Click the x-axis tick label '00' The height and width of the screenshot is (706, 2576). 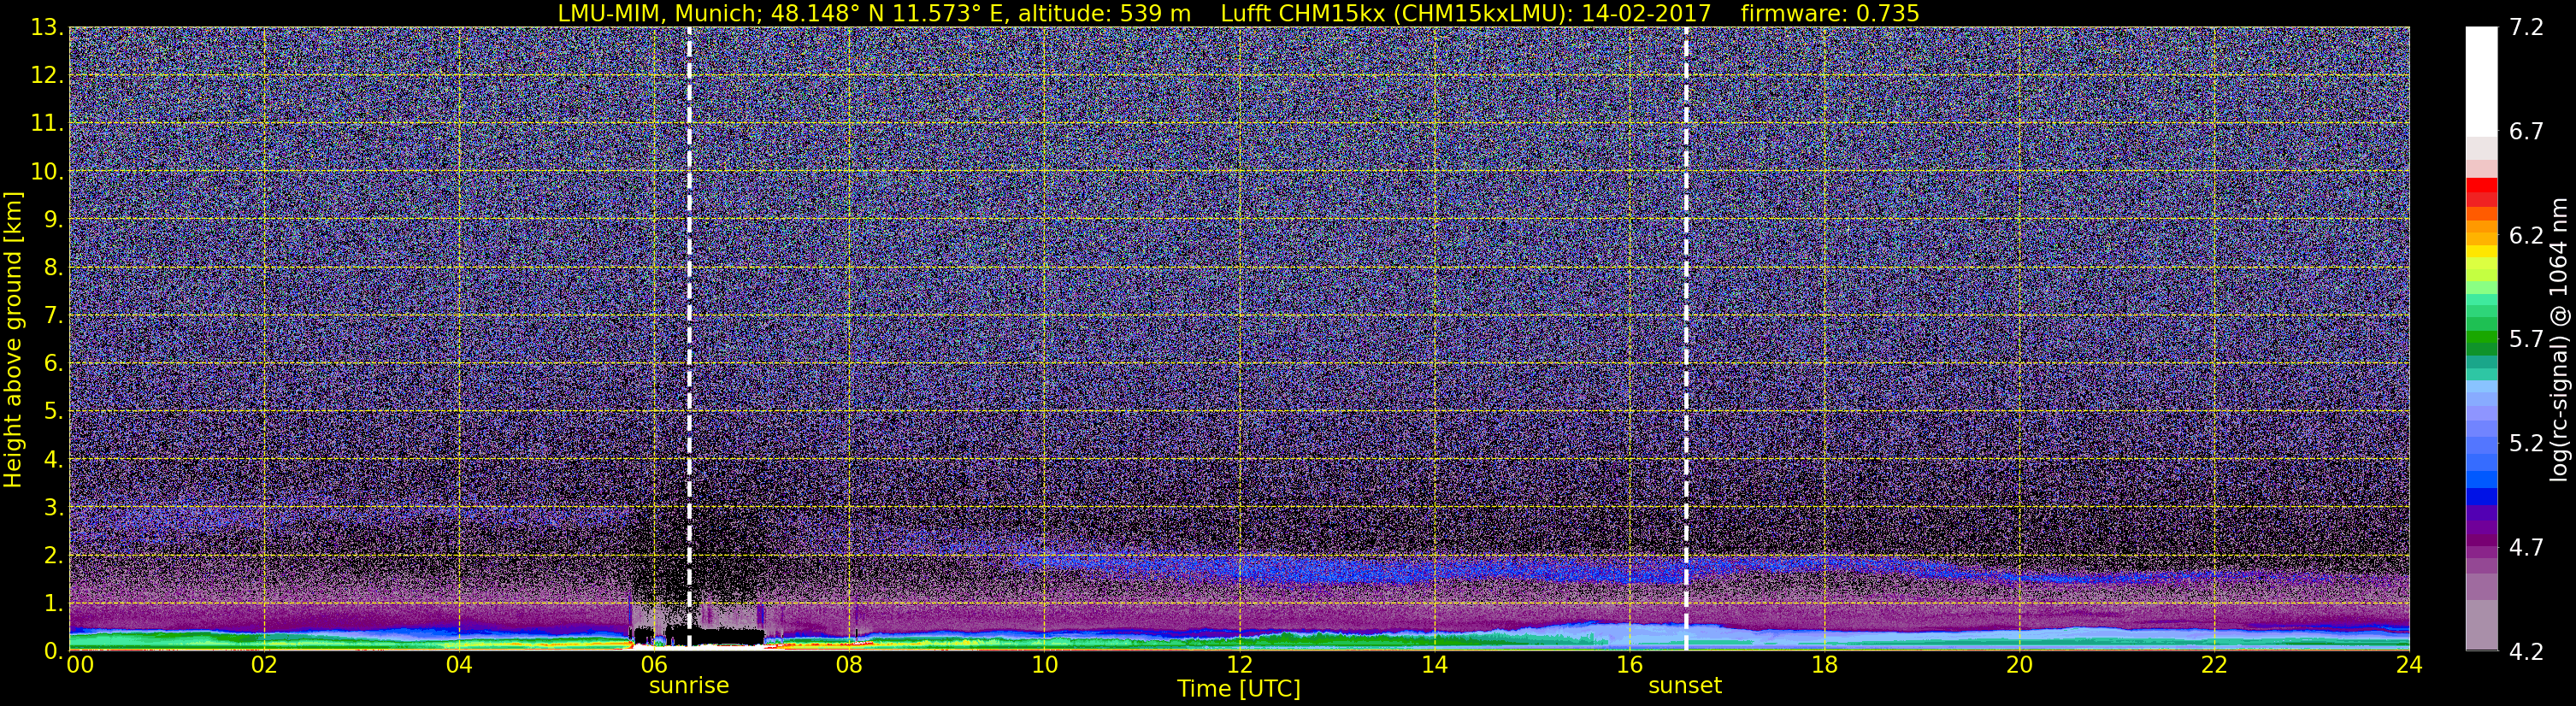point(80,666)
